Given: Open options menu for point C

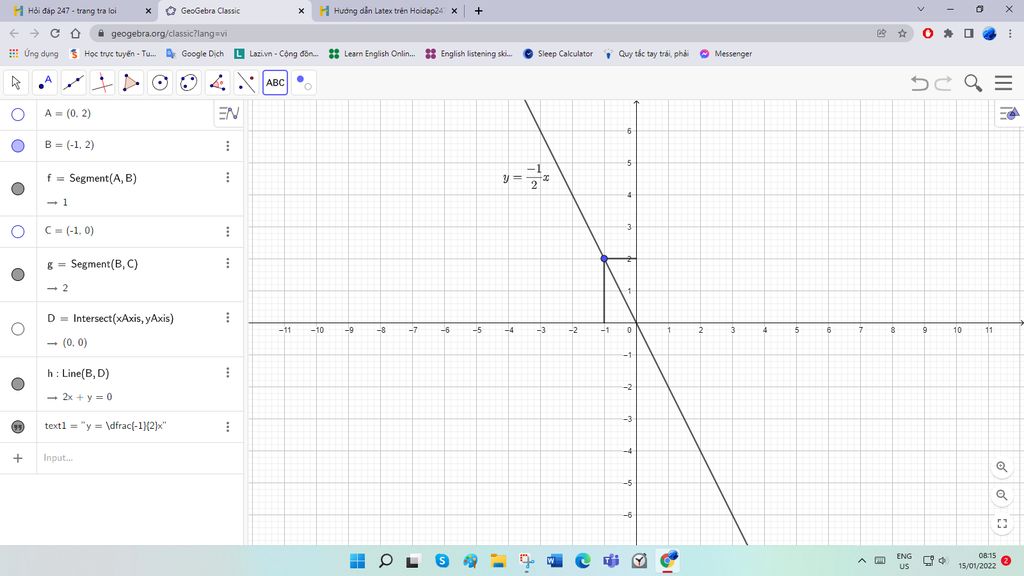Looking at the screenshot, I should pos(227,231).
